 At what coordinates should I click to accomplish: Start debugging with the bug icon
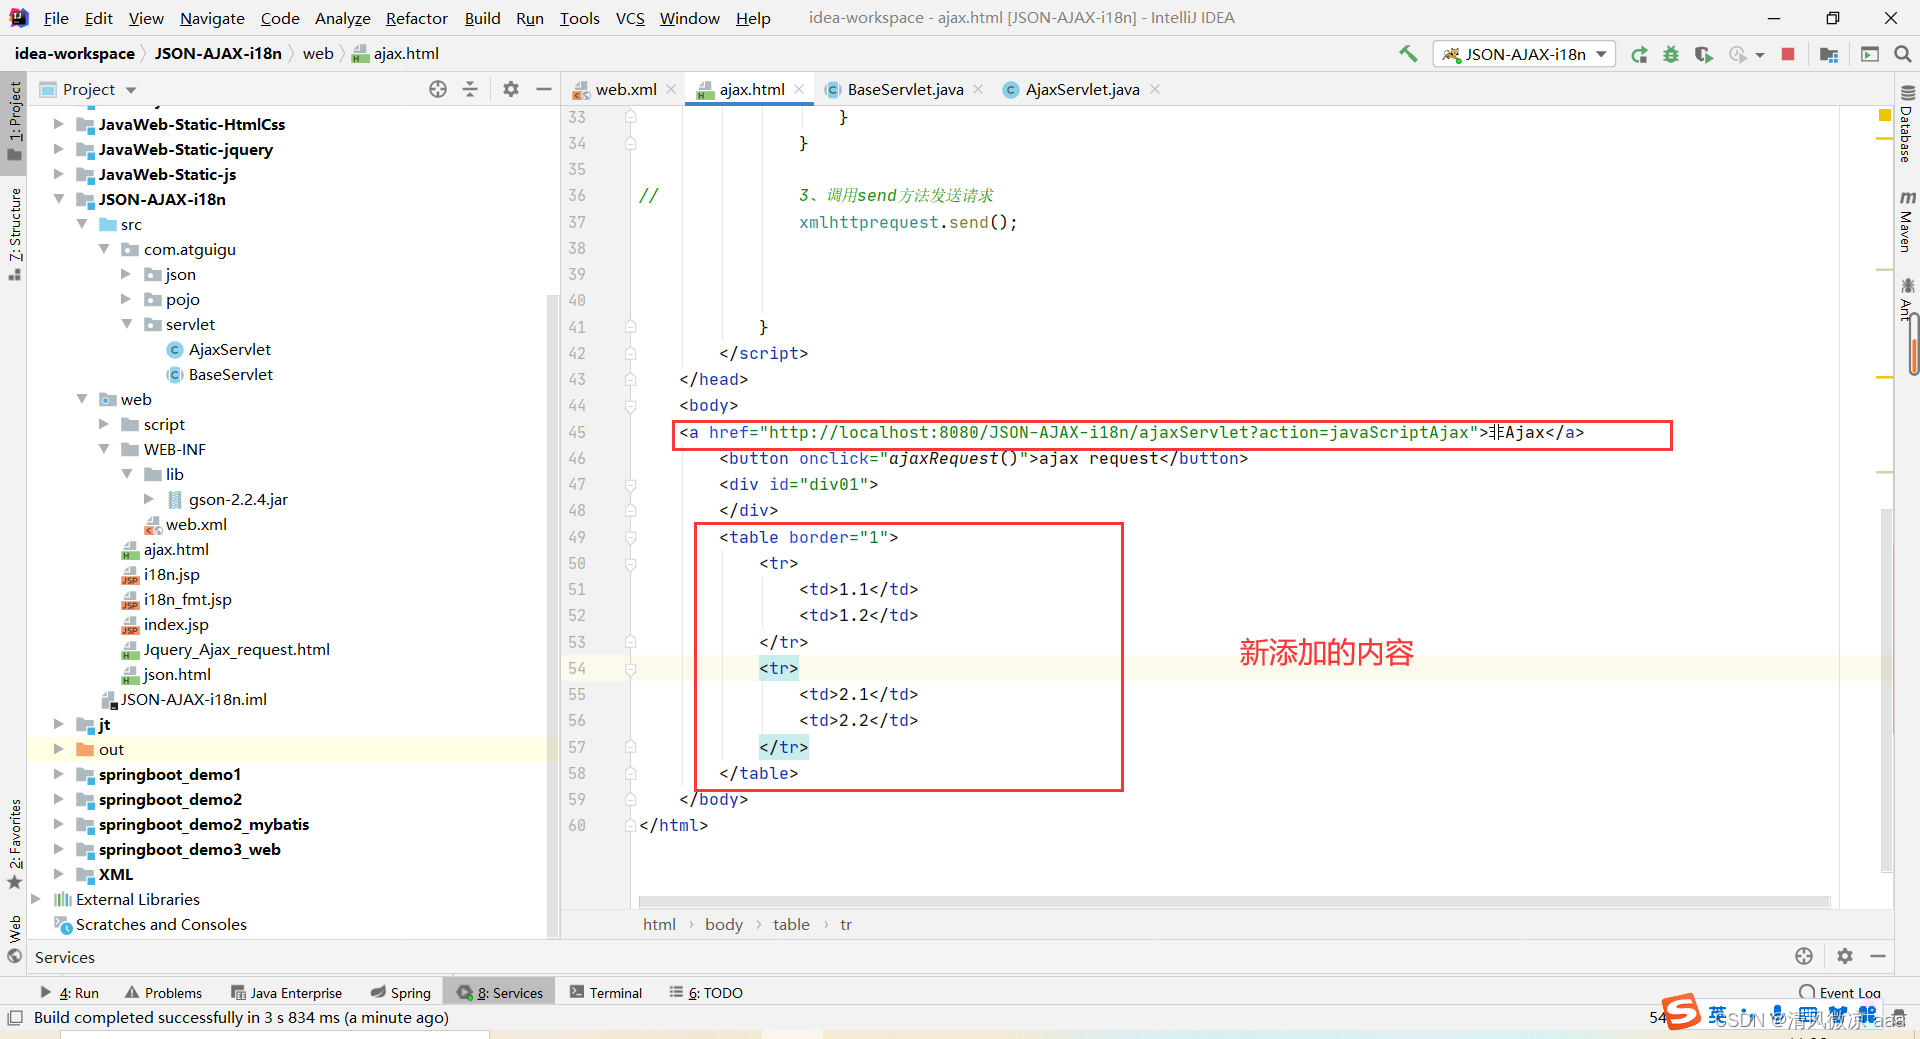click(1671, 54)
